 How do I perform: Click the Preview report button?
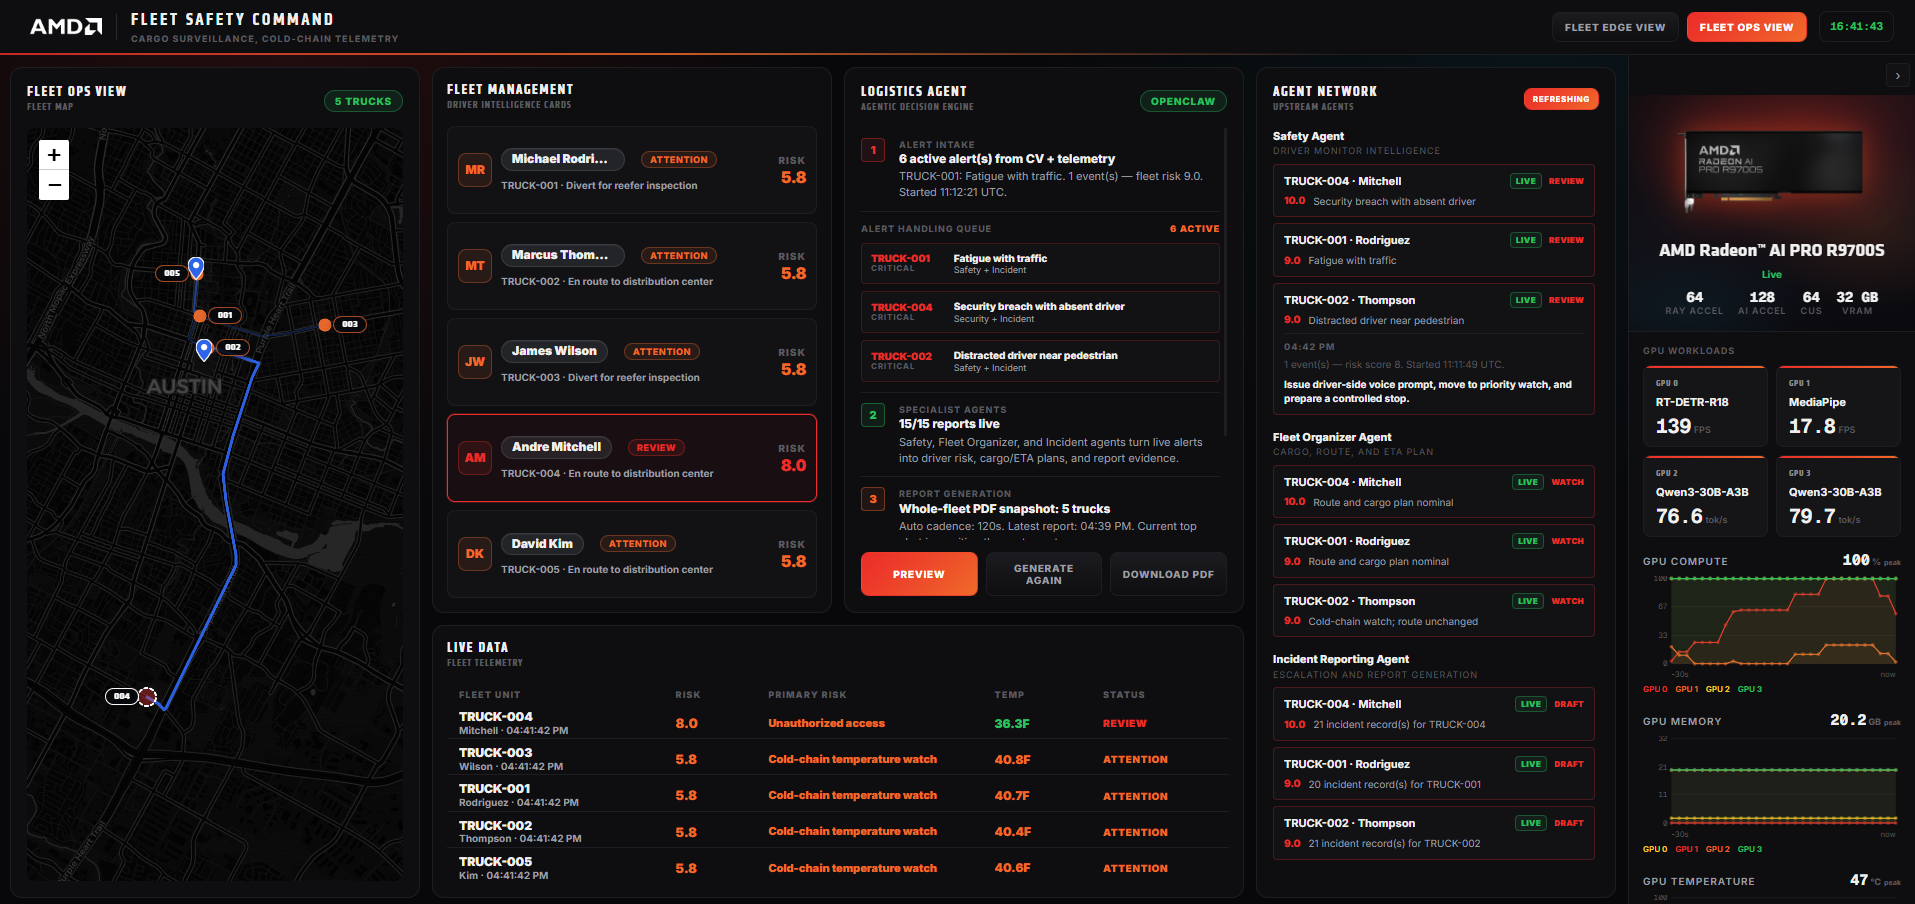tap(919, 574)
